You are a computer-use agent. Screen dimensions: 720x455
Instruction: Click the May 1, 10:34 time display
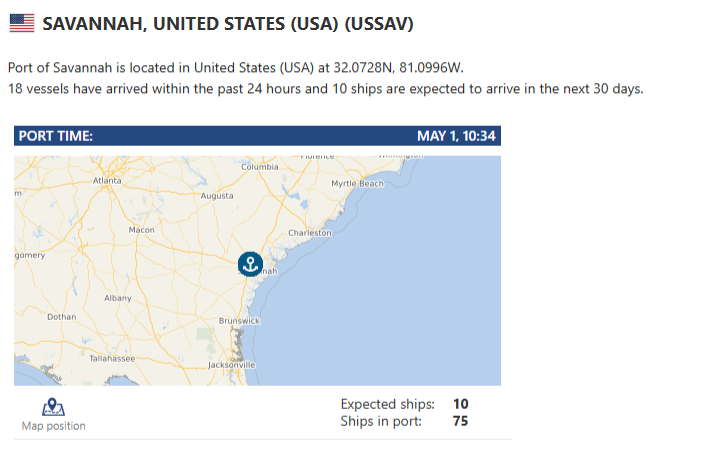point(456,136)
